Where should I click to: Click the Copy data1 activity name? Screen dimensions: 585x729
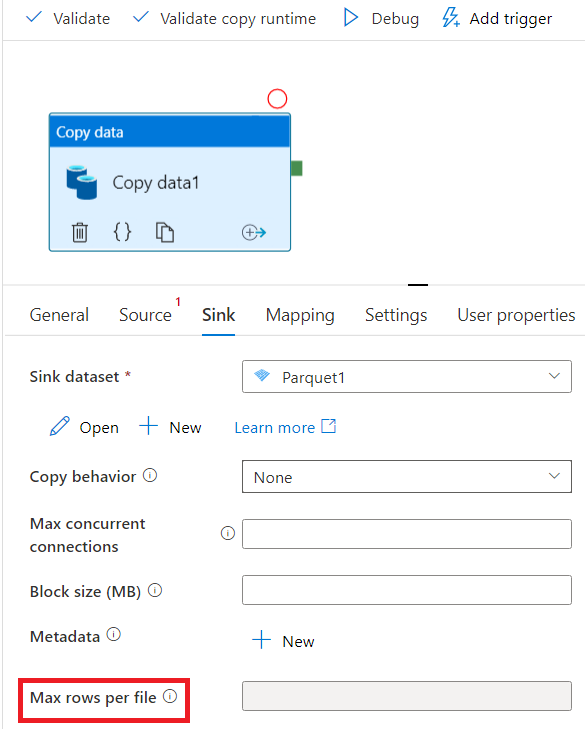coord(156,183)
